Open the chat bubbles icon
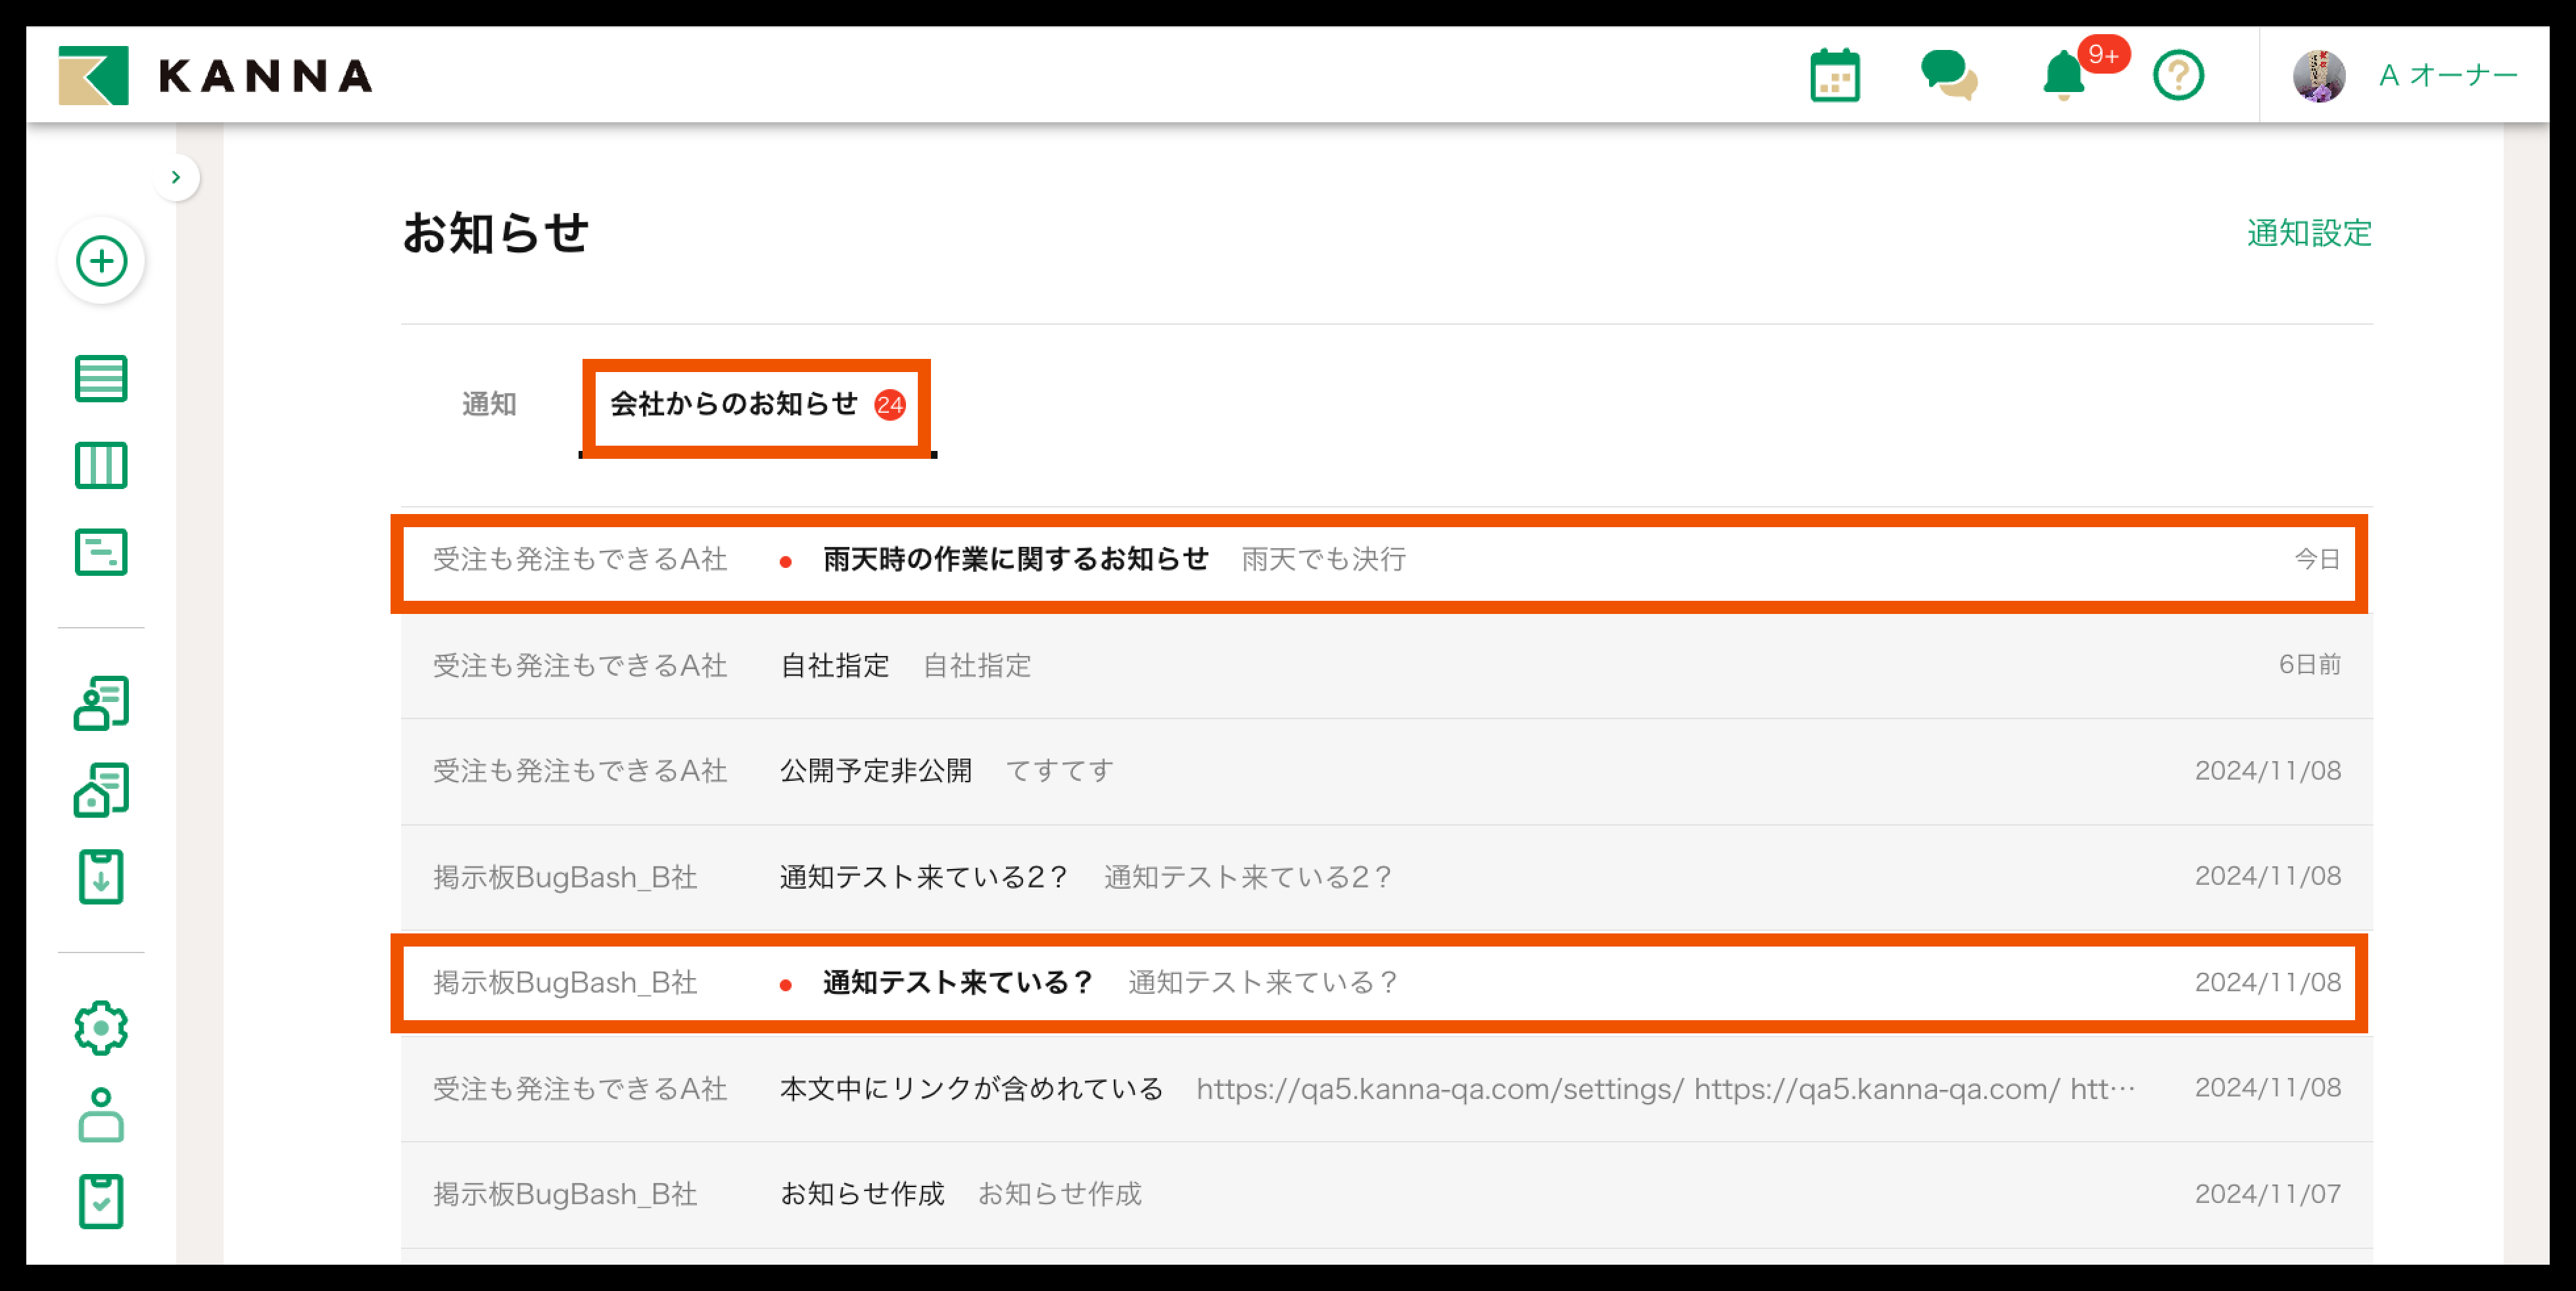The width and height of the screenshot is (2576, 1291). pyautogui.click(x=1948, y=75)
